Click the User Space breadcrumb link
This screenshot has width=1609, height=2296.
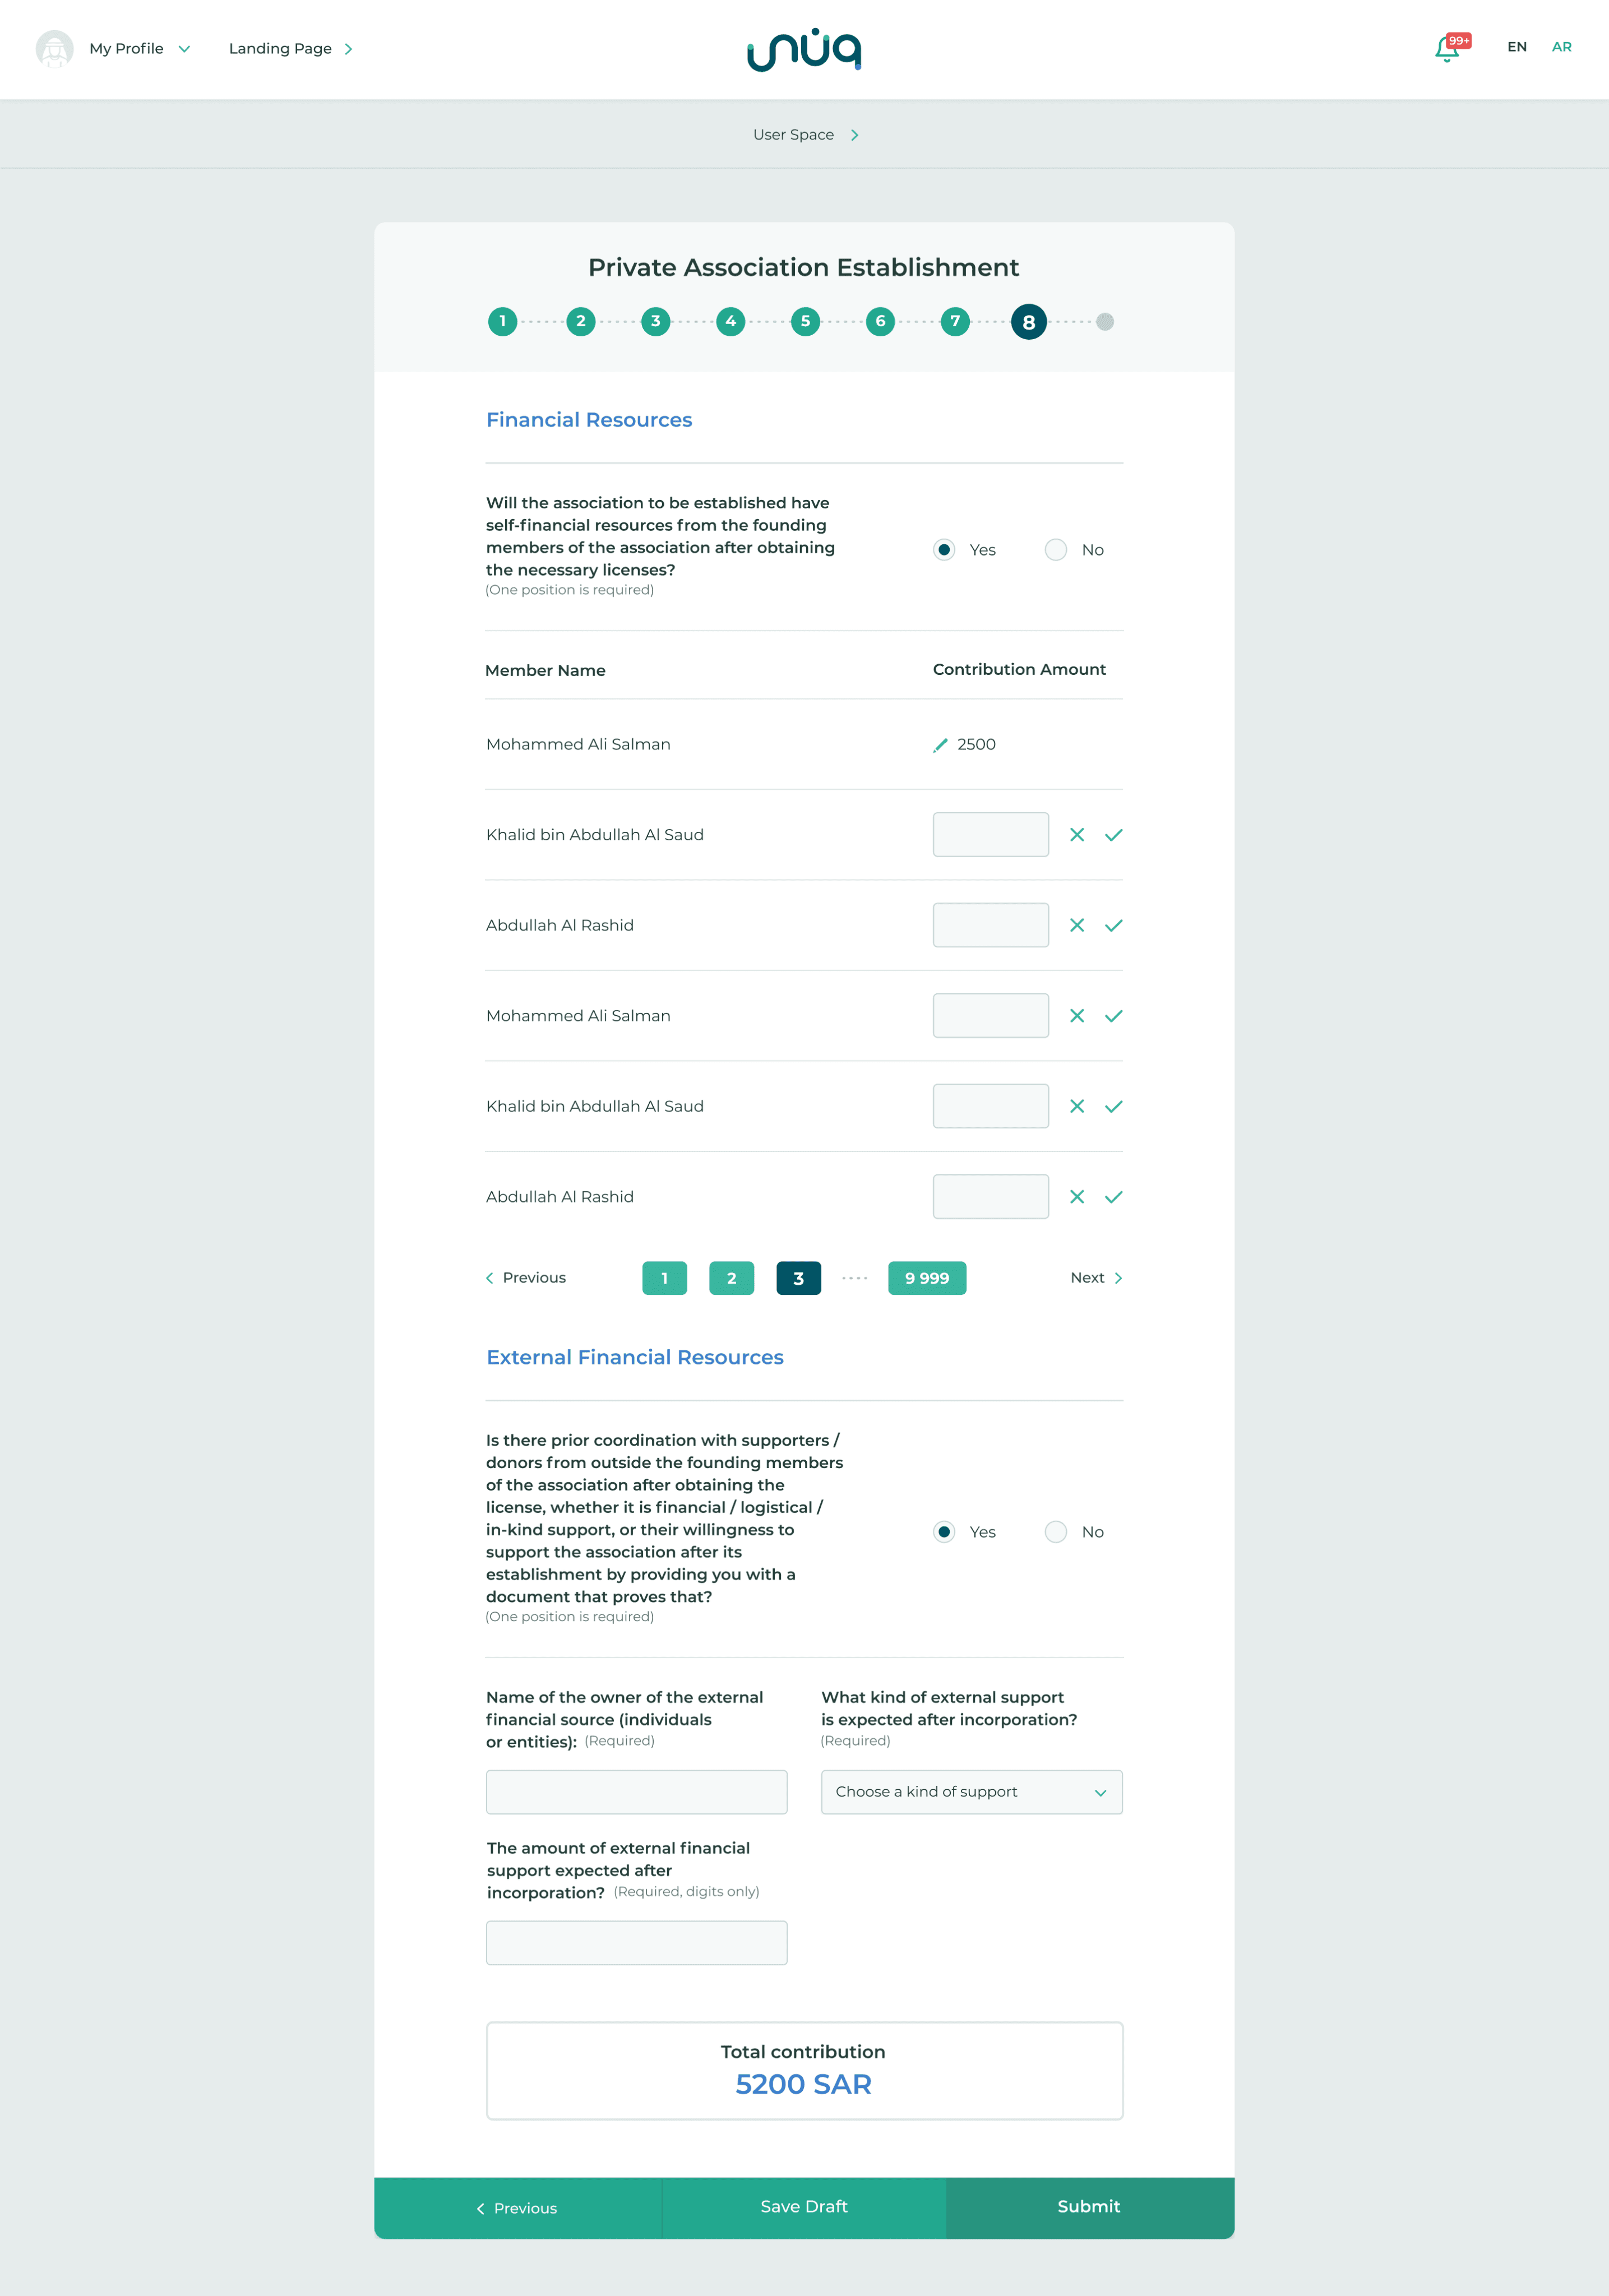pos(792,135)
